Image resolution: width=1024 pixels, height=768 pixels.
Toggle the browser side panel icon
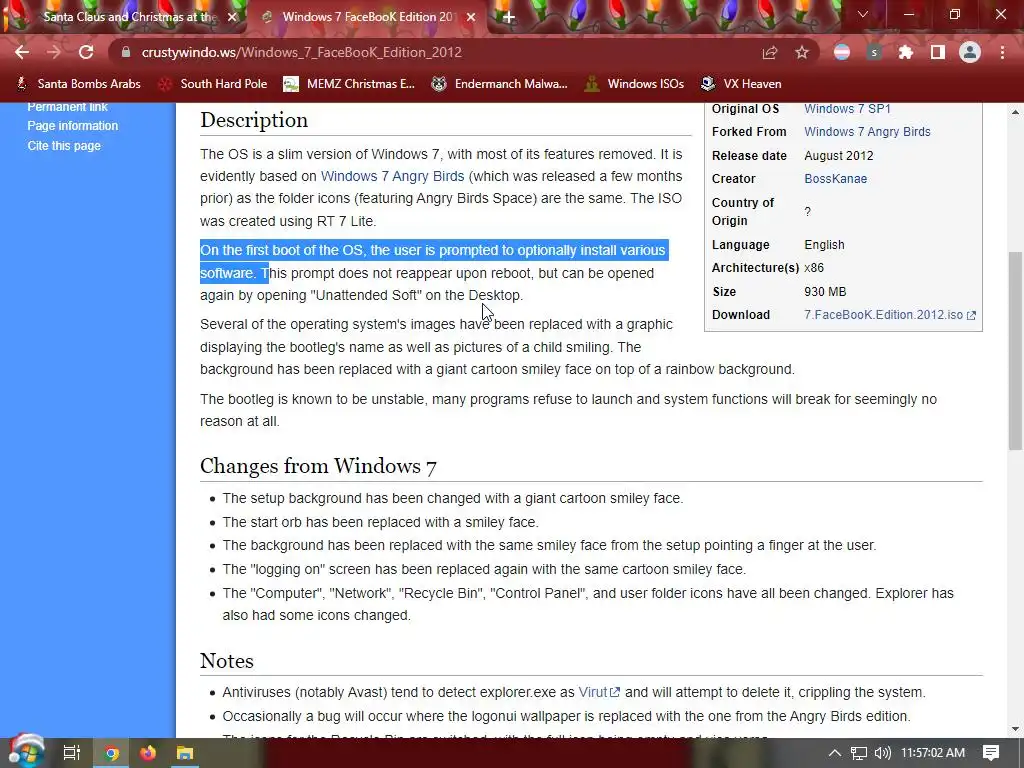click(x=938, y=52)
